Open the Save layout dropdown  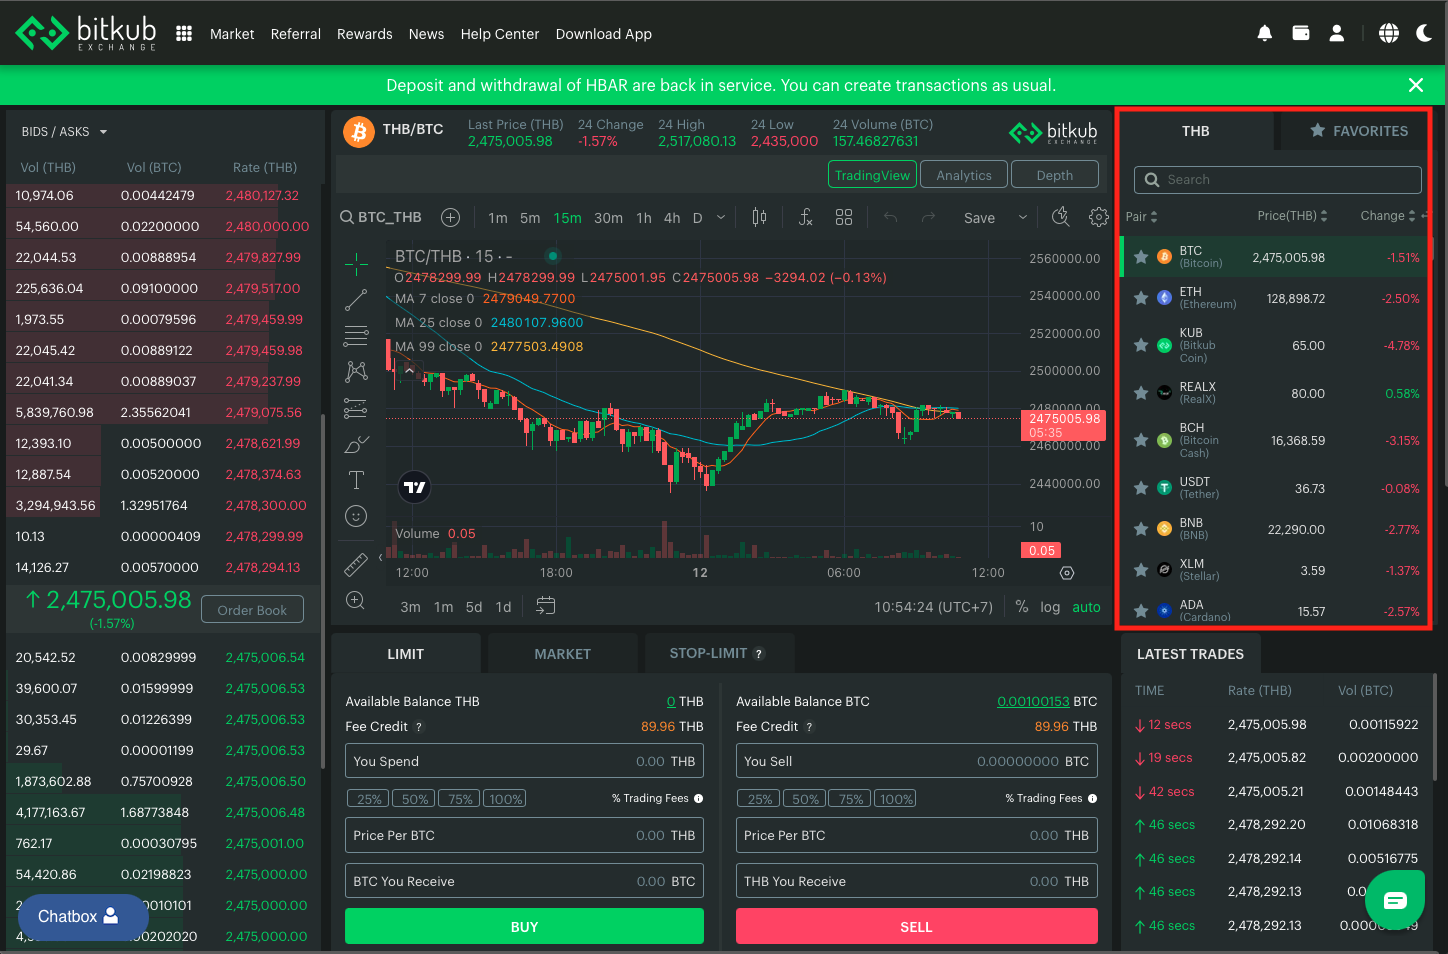1022,217
